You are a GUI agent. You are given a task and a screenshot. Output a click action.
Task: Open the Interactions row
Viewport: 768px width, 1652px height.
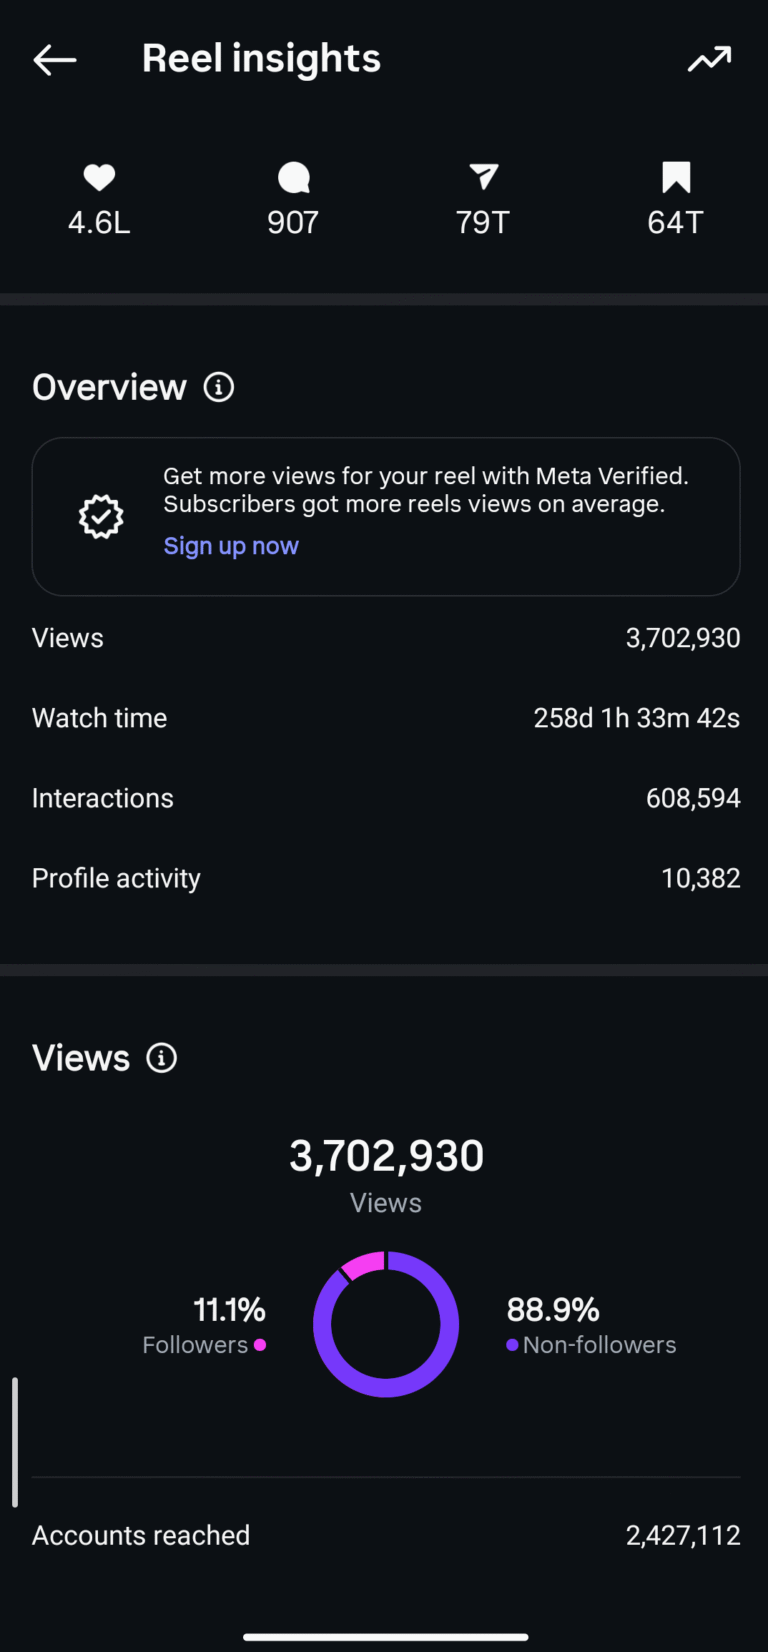pyautogui.click(x=386, y=798)
